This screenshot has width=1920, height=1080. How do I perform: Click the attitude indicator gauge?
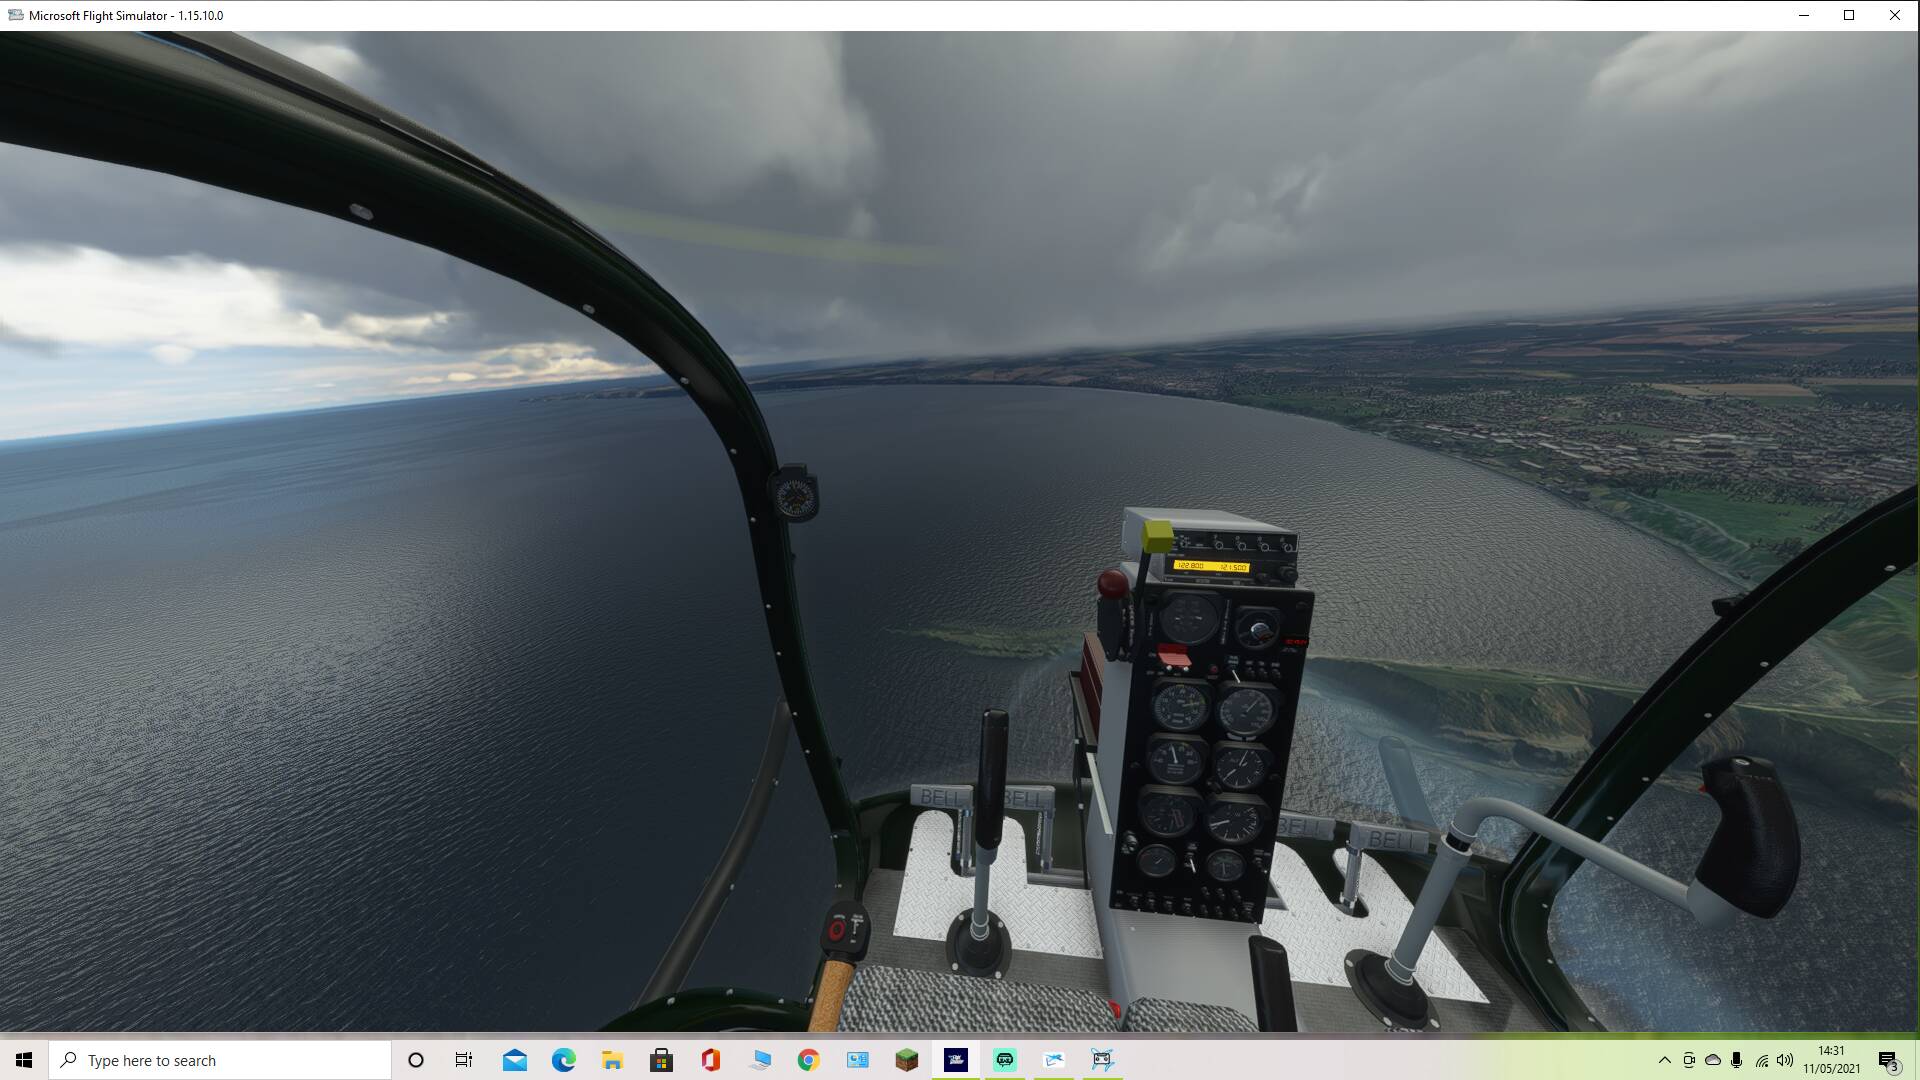click(x=1256, y=630)
